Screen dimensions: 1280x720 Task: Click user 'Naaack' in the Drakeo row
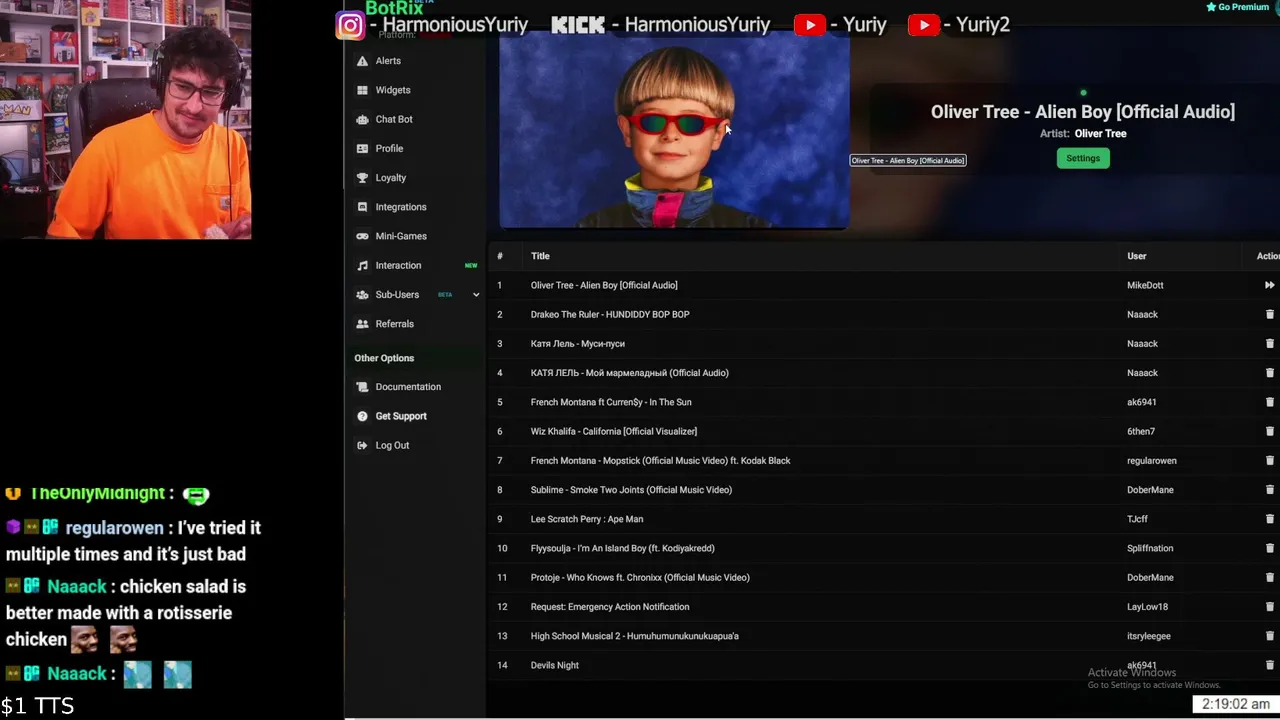coord(1142,314)
